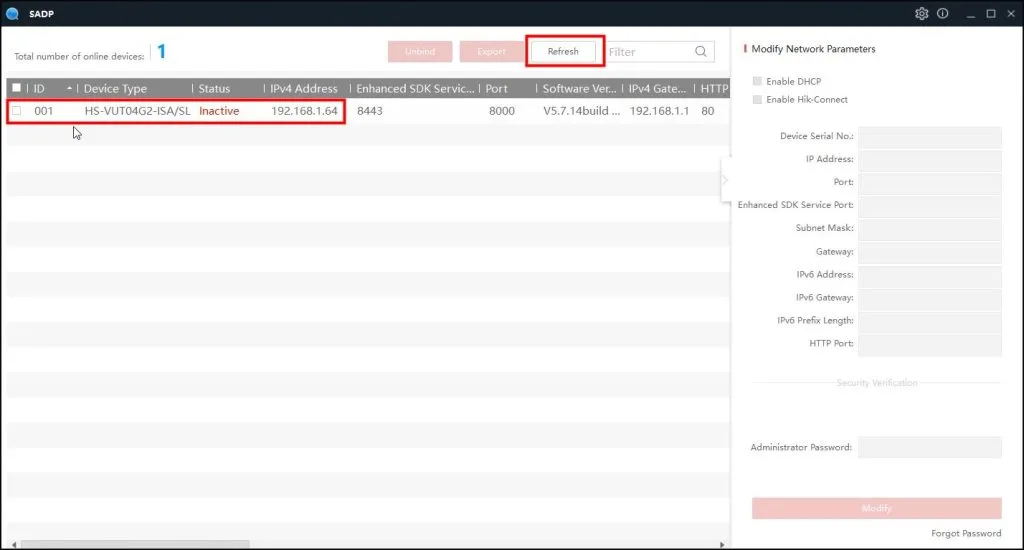Click the HTTP Port input field
1024x550 pixels.
[929, 344]
